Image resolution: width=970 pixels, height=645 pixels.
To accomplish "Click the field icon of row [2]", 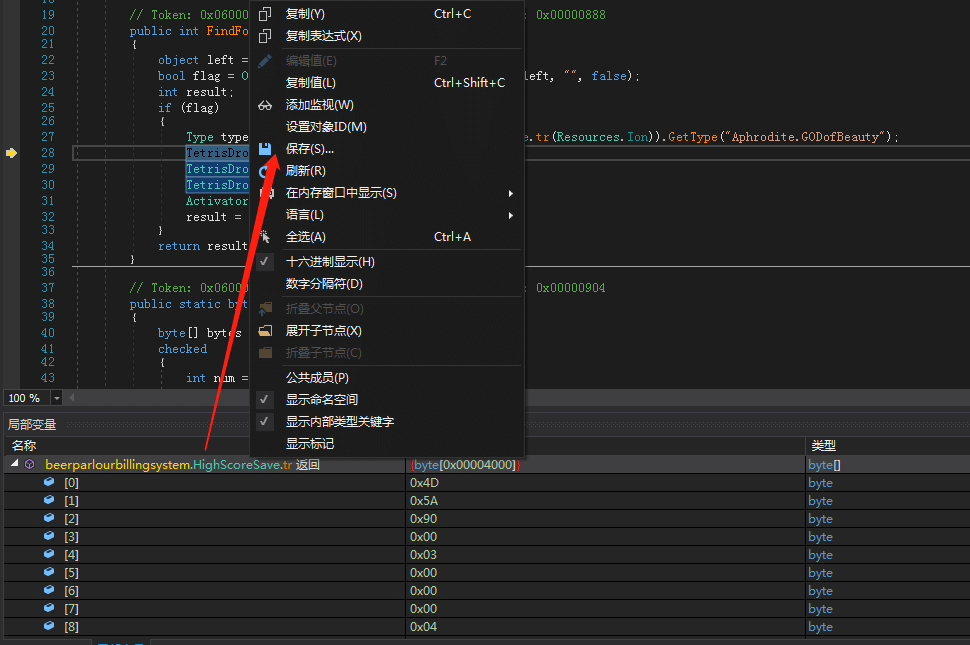I will pos(49,518).
